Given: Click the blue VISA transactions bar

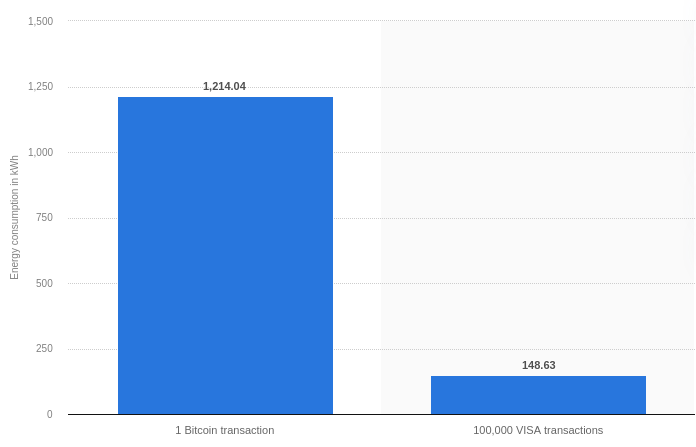Looking at the screenshot, I should coord(538,395).
